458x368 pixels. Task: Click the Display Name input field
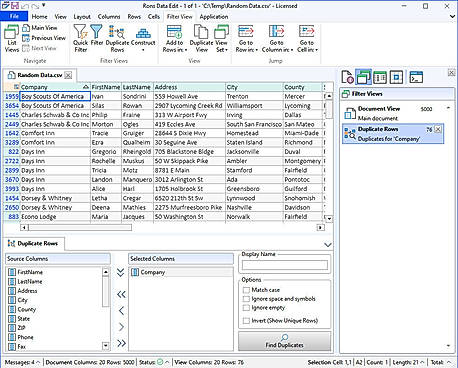pos(285,265)
